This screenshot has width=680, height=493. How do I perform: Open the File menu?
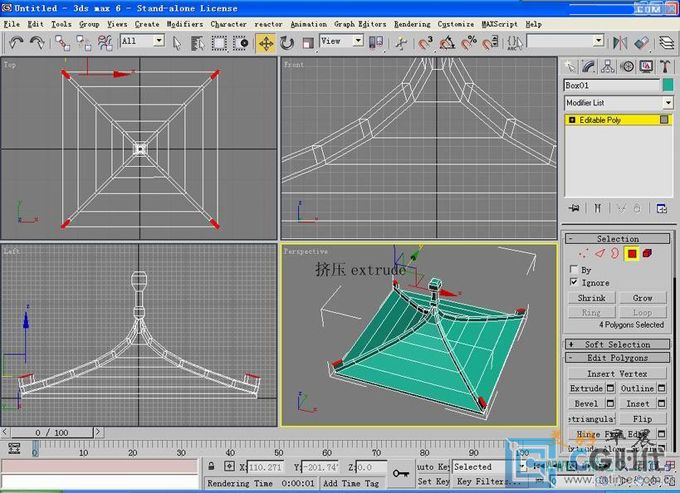pyautogui.click(x=12, y=24)
